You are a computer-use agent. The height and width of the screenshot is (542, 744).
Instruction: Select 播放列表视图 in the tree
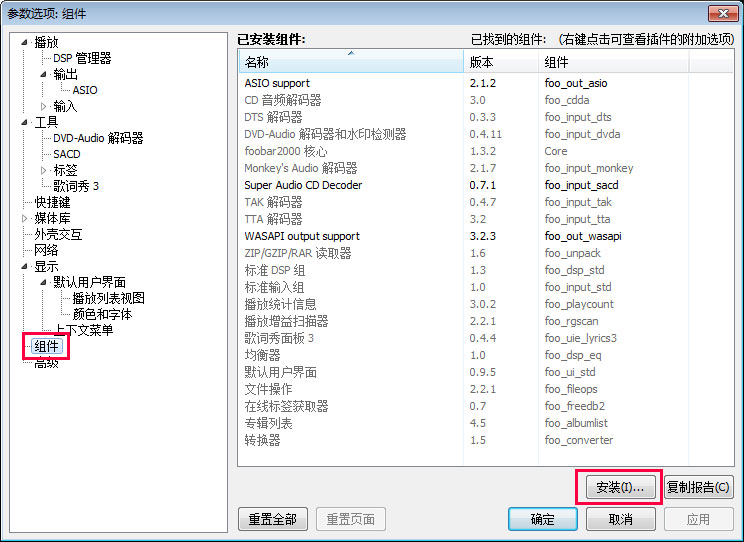click(x=109, y=298)
